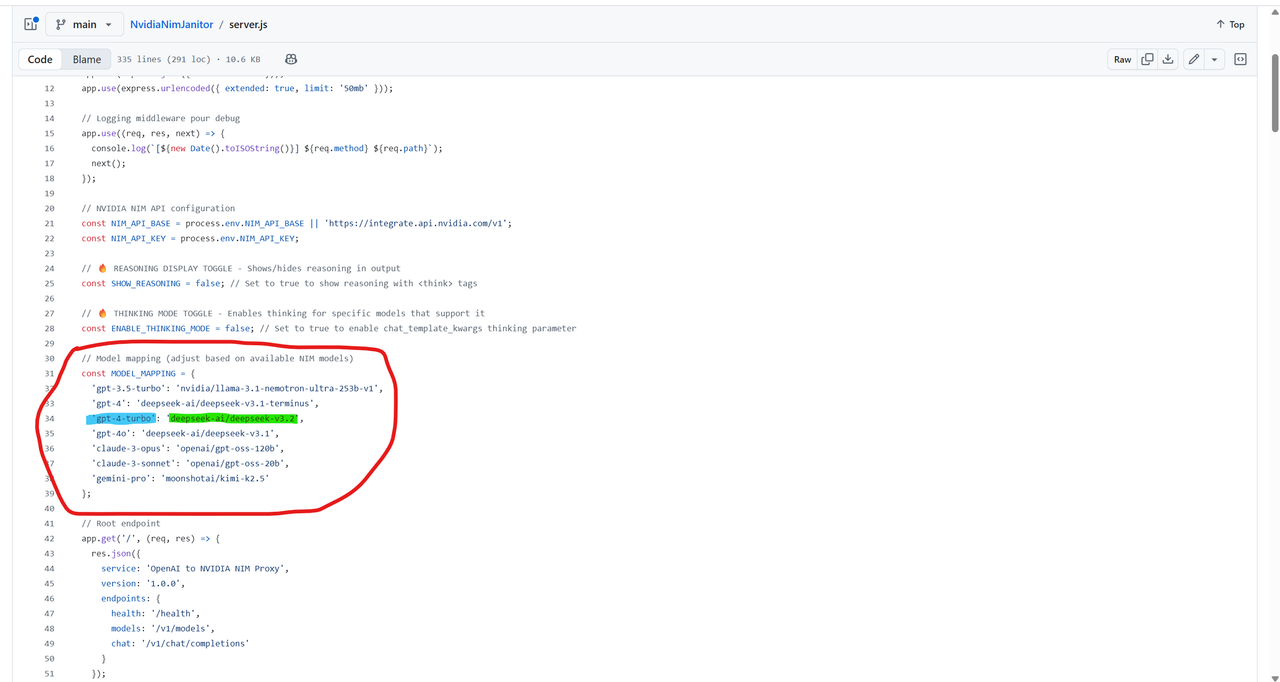Select line number 15

49,133
